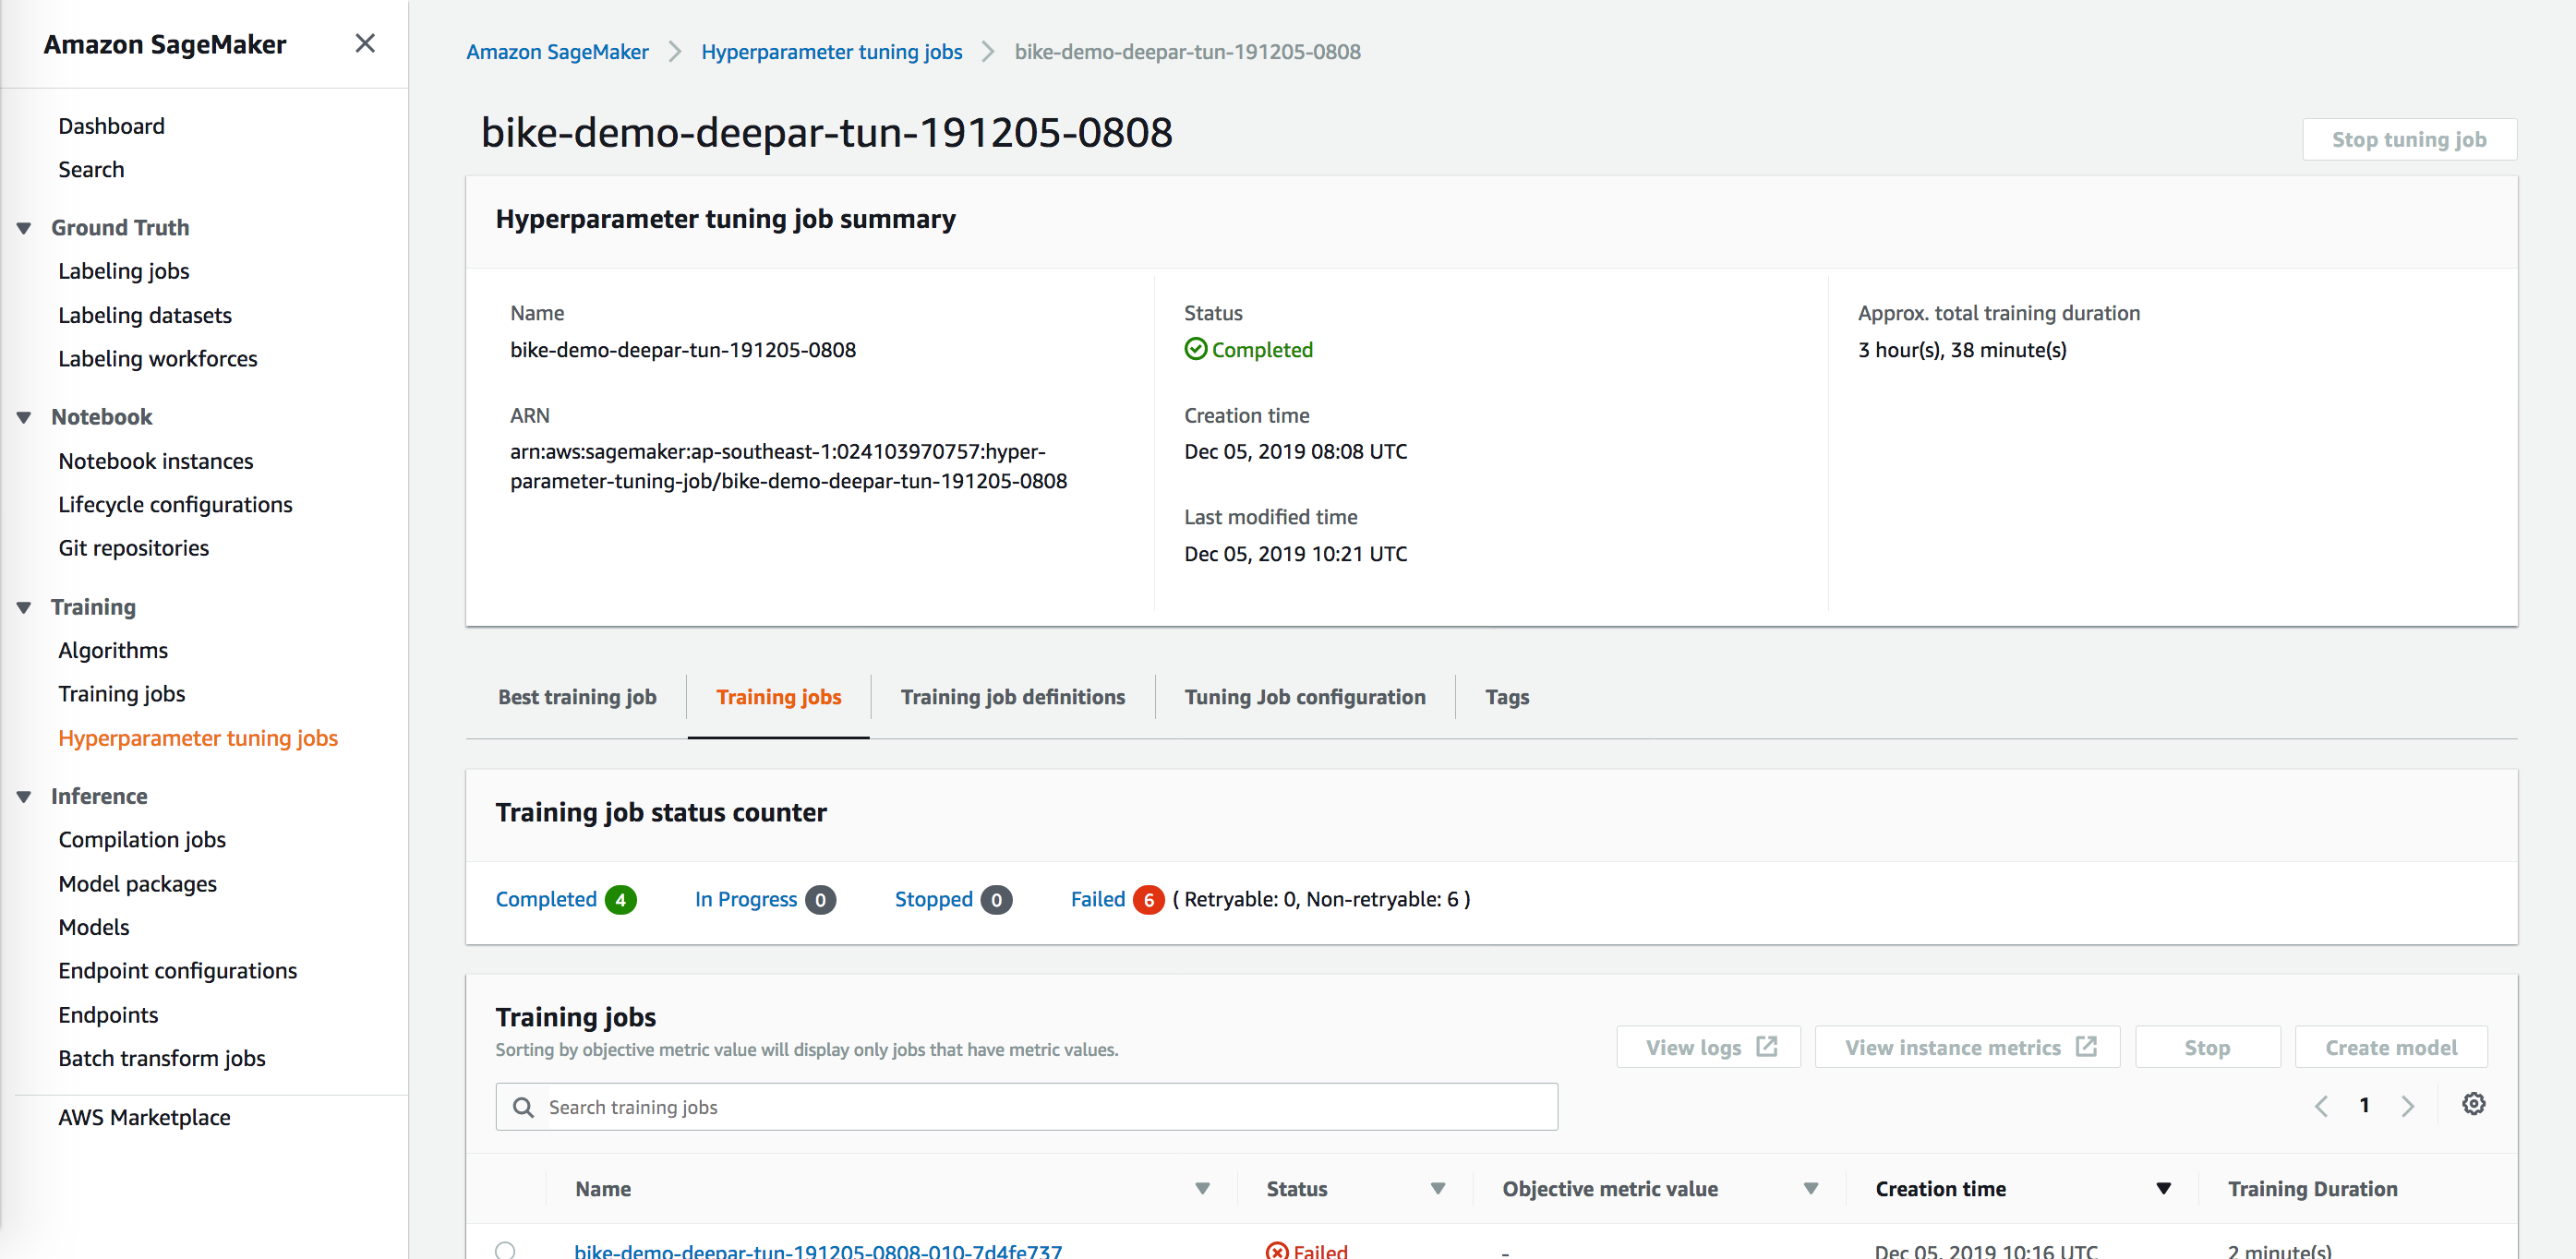
Task: Open table settings gear icon
Action: point(2473,1104)
